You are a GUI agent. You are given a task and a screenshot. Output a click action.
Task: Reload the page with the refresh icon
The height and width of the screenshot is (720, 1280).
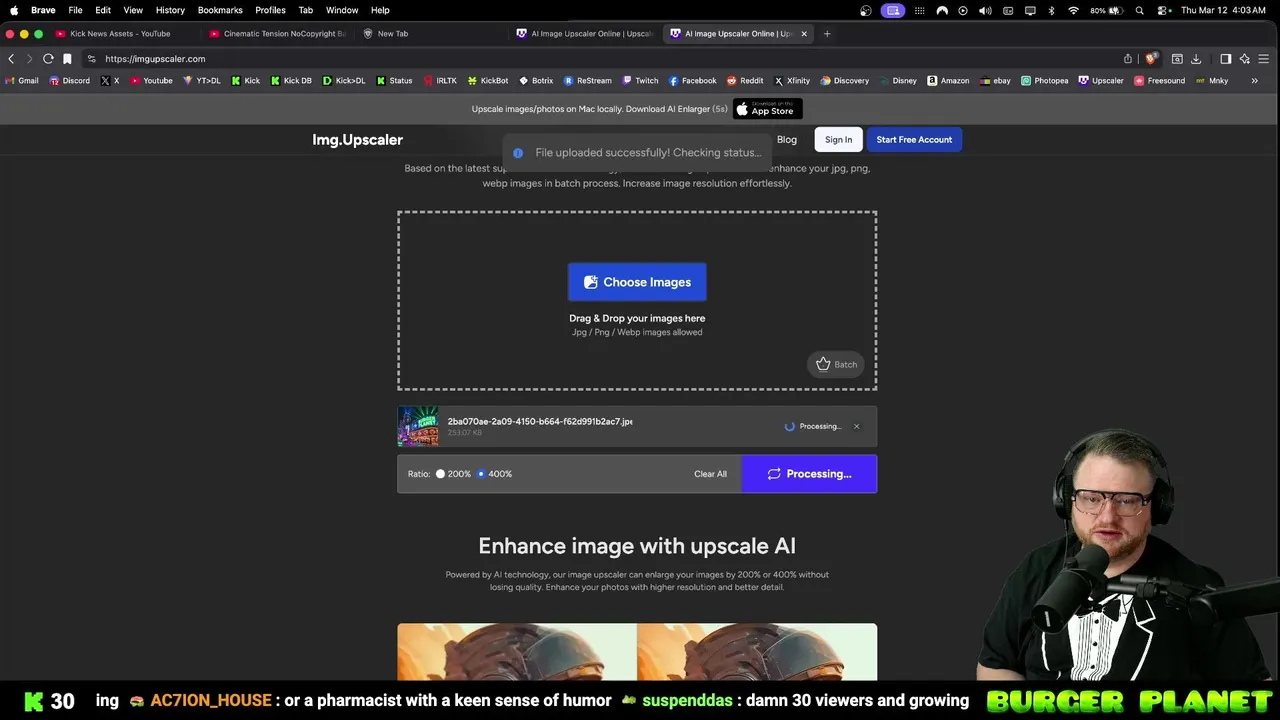pyautogui.click(x=48, y=58)
